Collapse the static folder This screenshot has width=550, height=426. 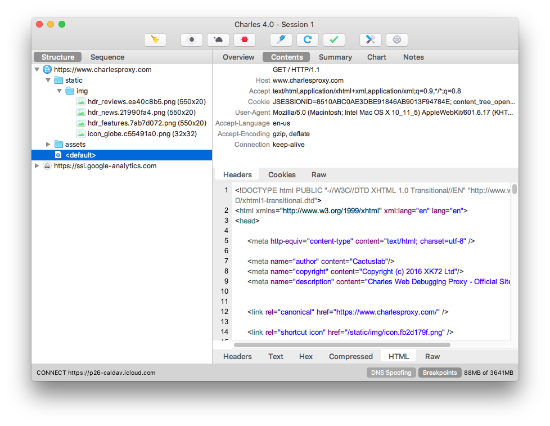[48, 80]
